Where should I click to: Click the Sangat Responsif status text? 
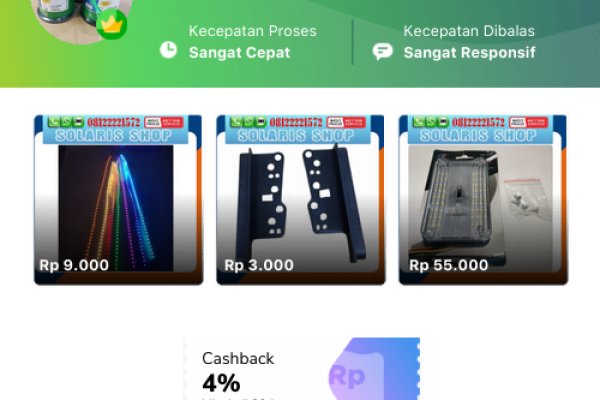470,53
